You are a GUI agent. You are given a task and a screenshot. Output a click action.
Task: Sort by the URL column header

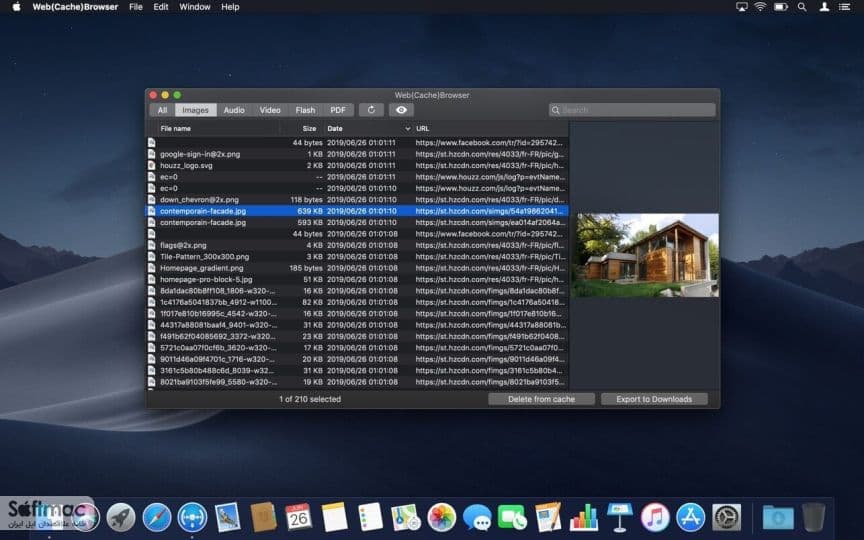point(423,128)
